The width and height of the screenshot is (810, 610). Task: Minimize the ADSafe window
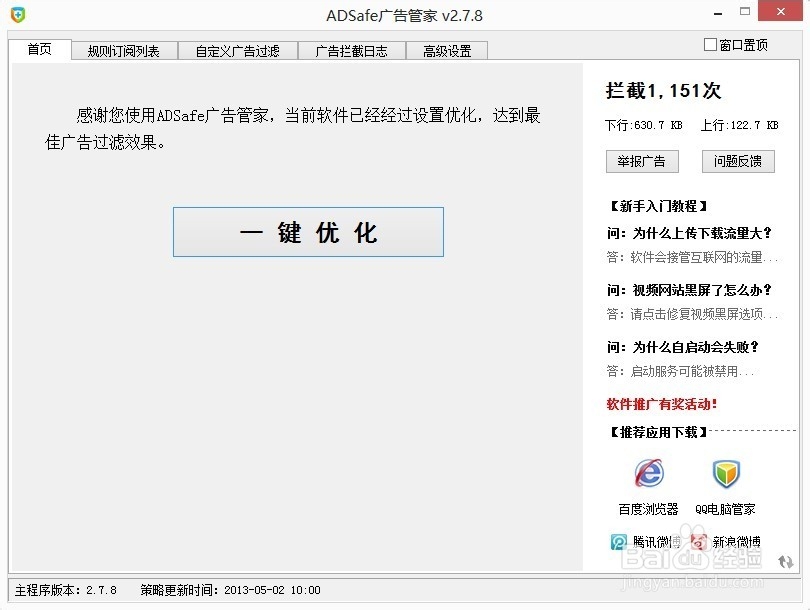tap(718, 13)
